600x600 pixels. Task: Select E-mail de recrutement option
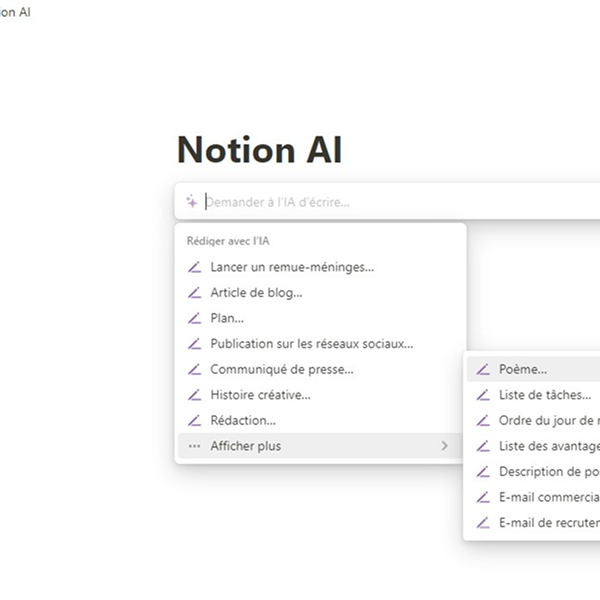[x=548, y=523]
